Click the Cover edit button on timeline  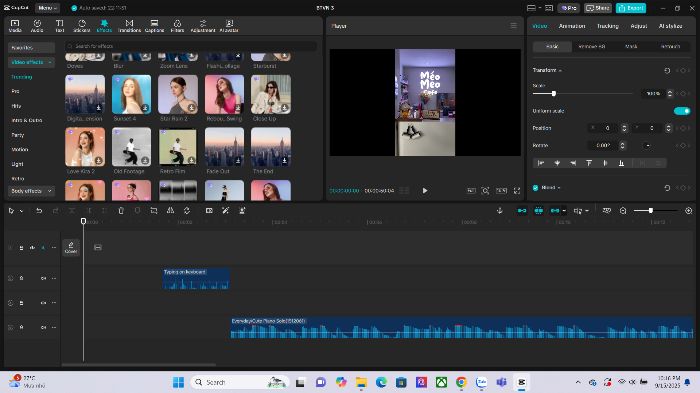[71, 247]
